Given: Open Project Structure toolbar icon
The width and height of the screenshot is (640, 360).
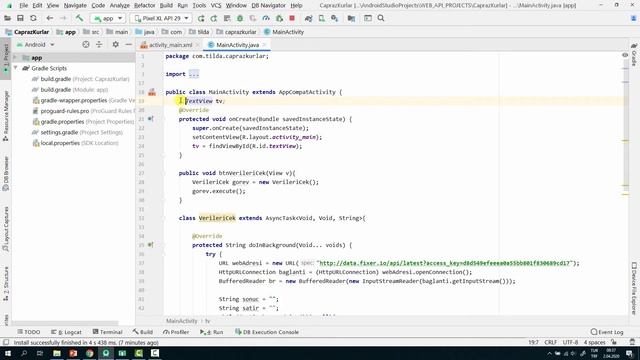Looking at the screenshot, I should point(351,18).
